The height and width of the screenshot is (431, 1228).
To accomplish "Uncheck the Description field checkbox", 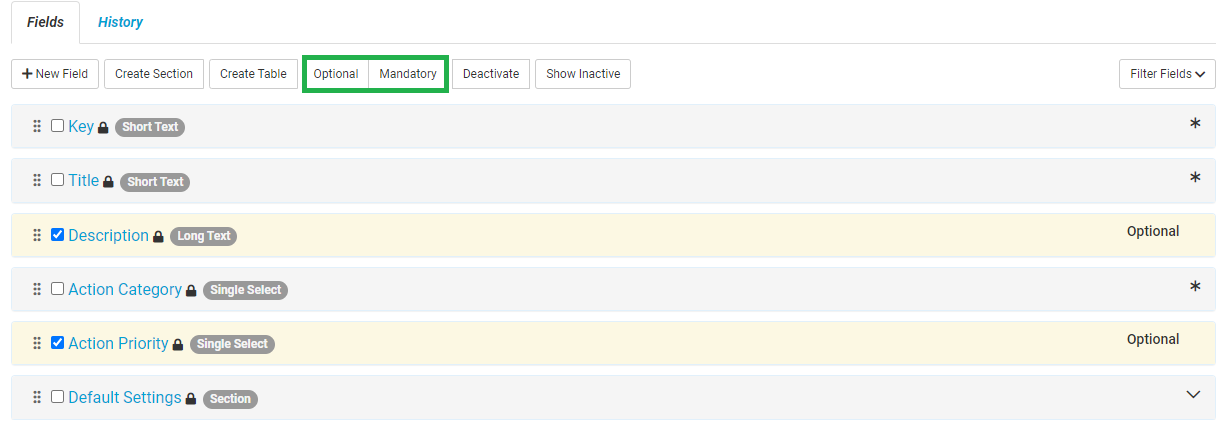I will pyautogui.click(x=58, y=234).
